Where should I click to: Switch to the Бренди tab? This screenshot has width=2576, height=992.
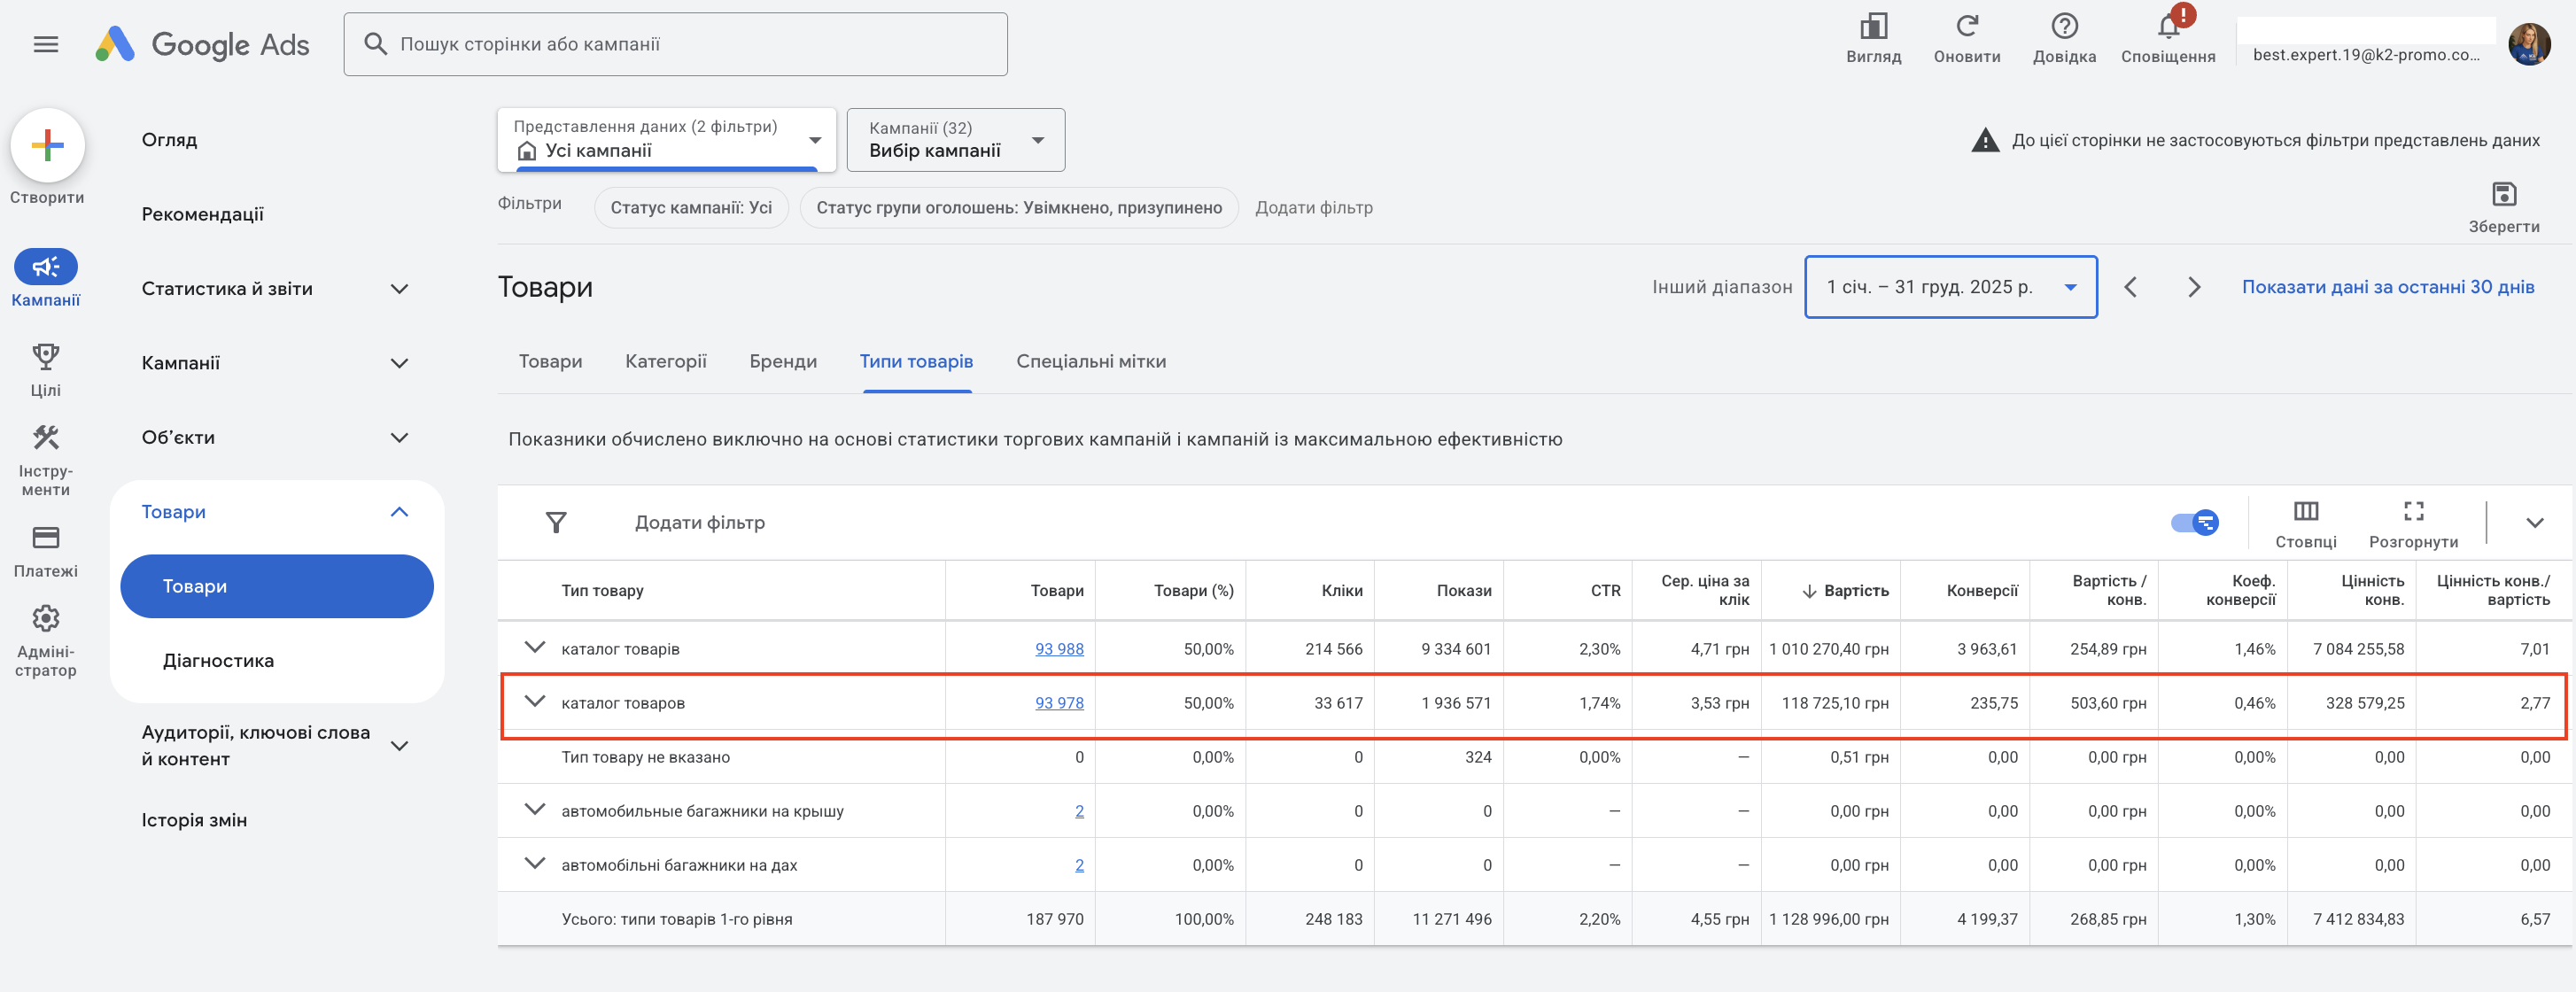pyautogui.click(x=782, y=361)
